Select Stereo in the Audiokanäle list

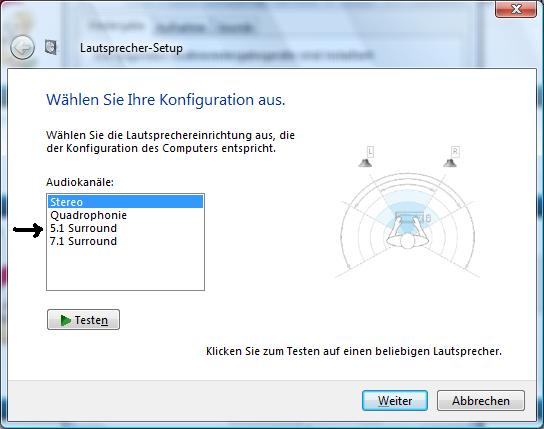125,202
